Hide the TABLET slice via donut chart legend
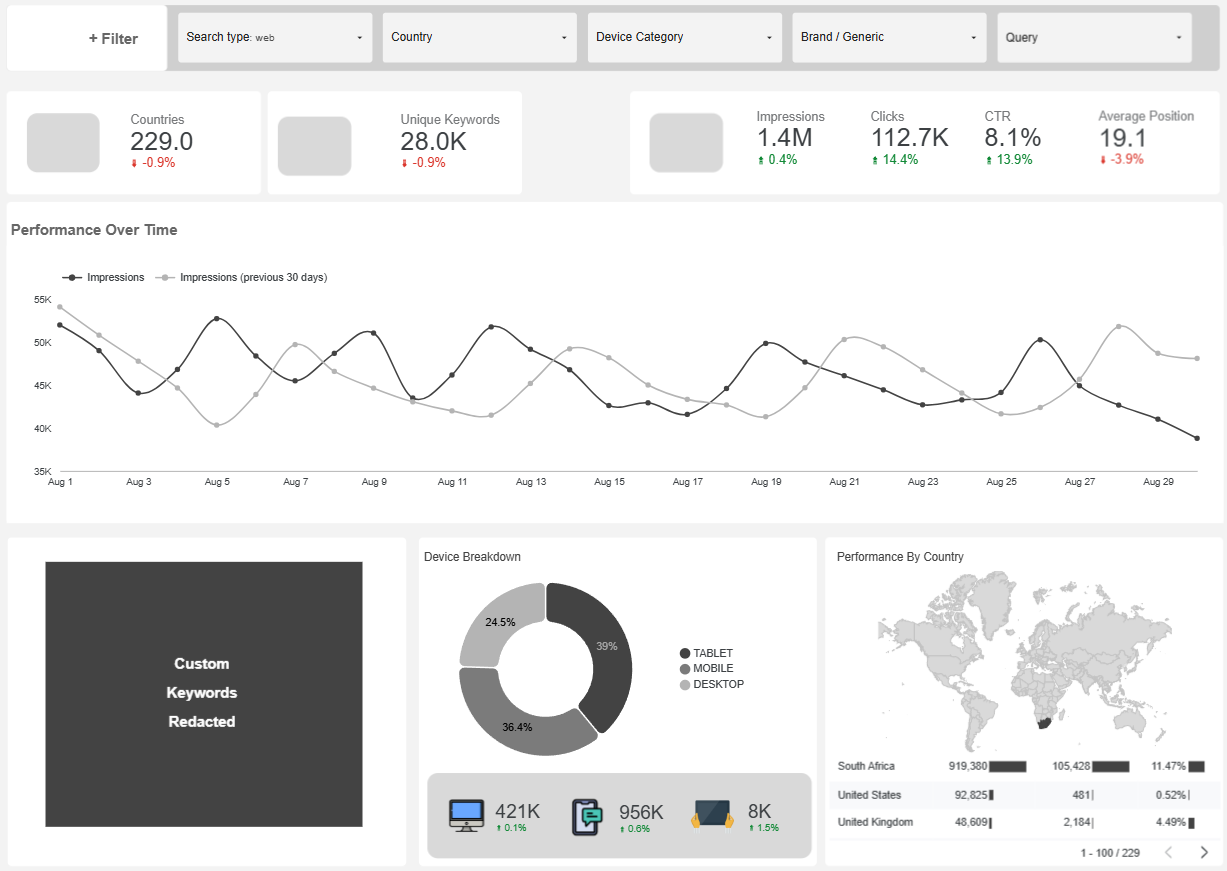 tap(709, 653)
